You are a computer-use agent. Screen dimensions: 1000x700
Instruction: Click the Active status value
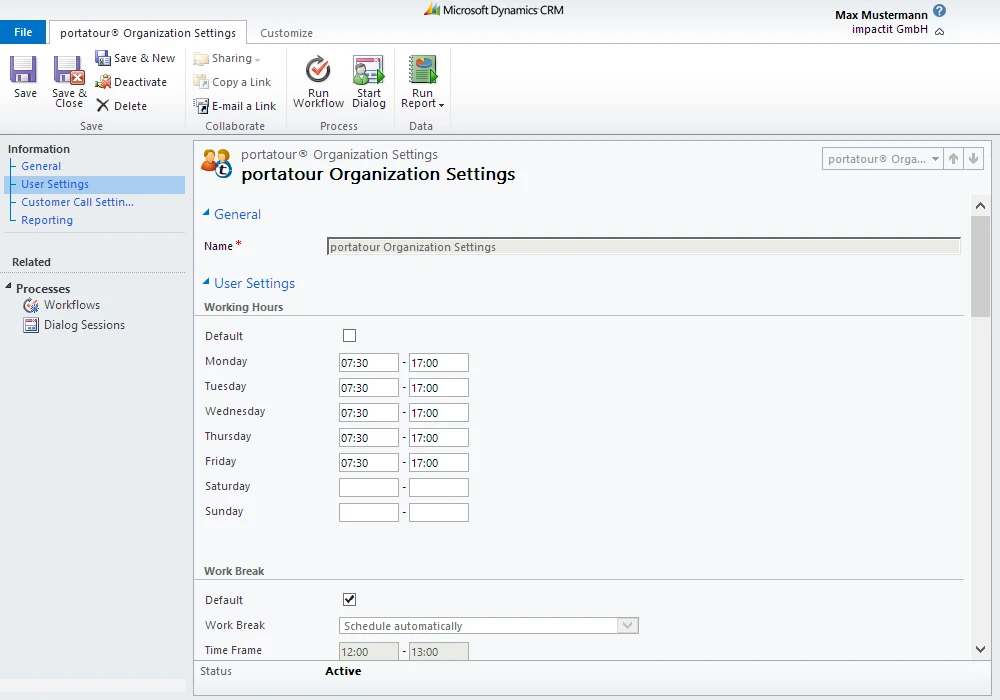(343, 671)
